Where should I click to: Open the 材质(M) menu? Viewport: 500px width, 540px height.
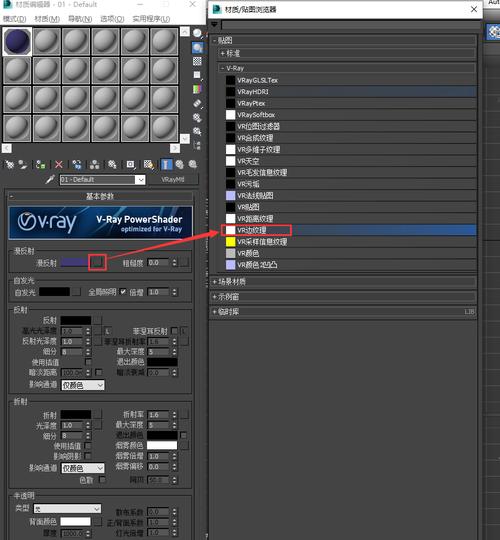click(47, 19)
